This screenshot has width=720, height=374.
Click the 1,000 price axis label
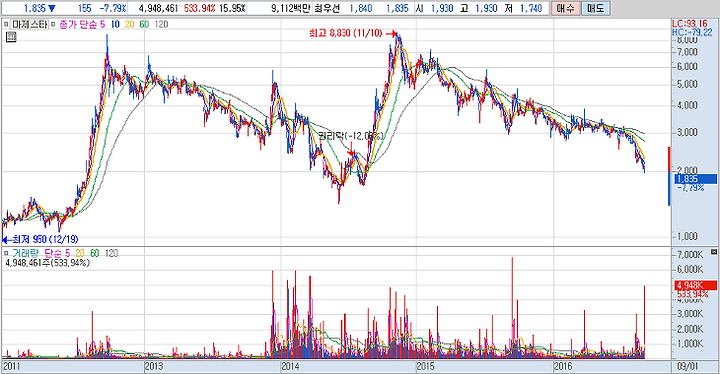687,236
